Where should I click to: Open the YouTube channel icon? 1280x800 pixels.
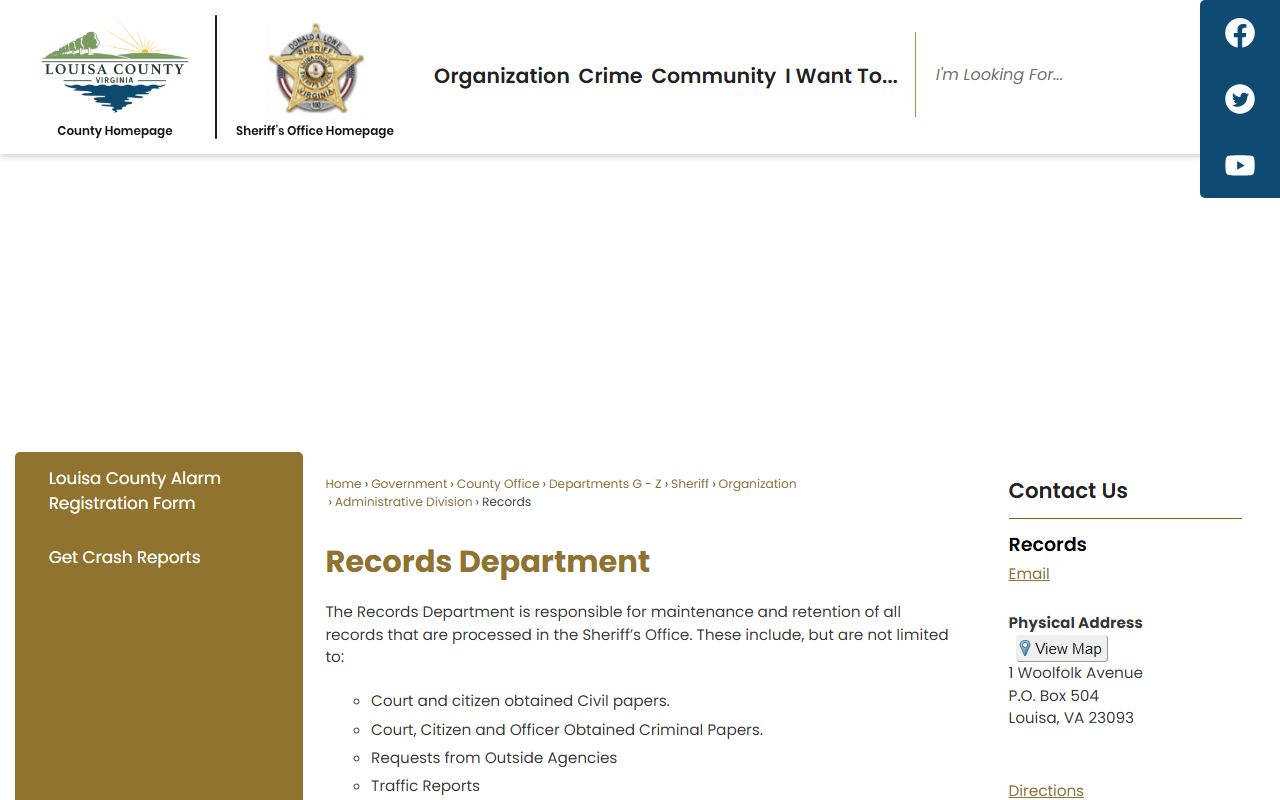click(x=1240, y=165)
